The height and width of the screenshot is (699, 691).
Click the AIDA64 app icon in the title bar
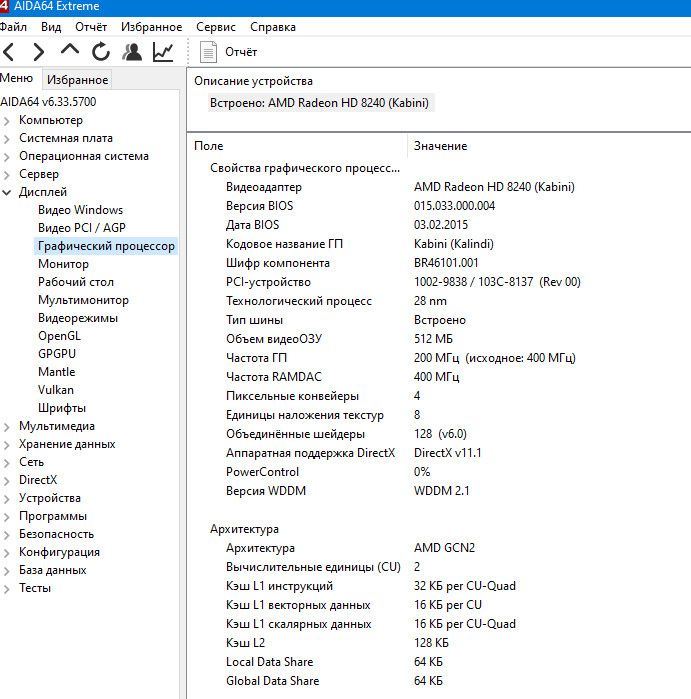click(4, 6)
